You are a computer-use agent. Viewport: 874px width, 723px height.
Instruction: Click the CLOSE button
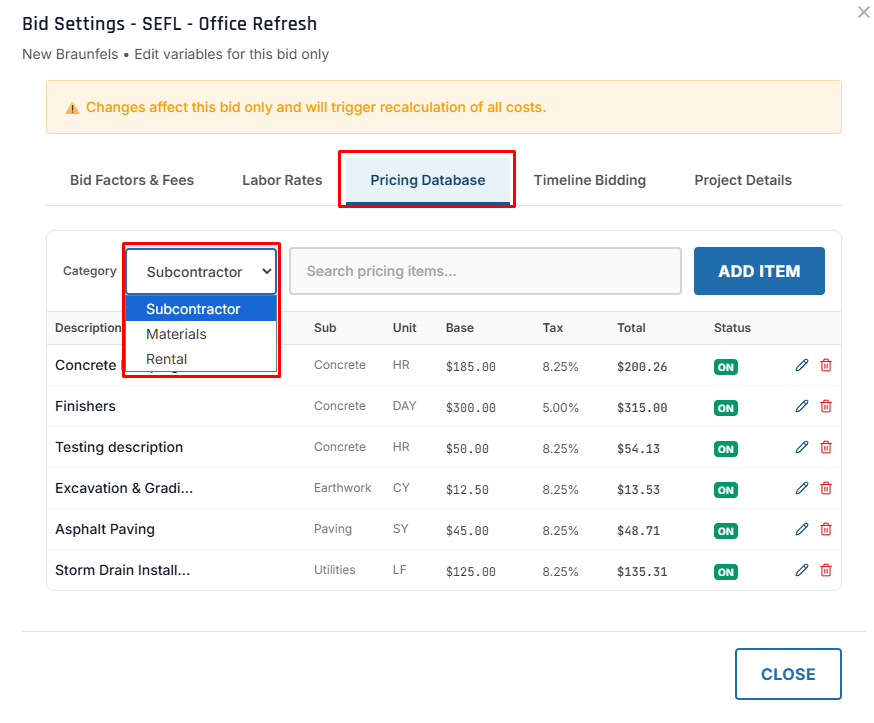tap(788, 674)
